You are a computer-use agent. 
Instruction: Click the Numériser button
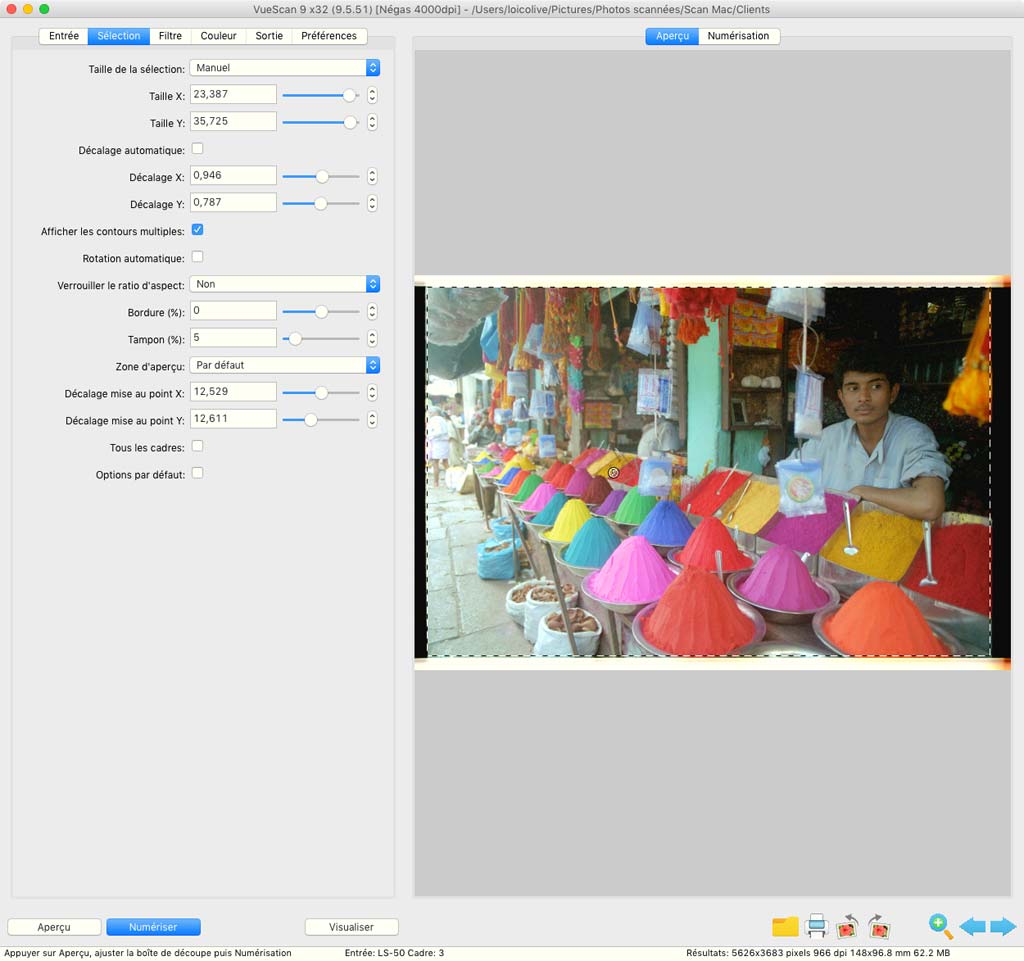[153, 927]
